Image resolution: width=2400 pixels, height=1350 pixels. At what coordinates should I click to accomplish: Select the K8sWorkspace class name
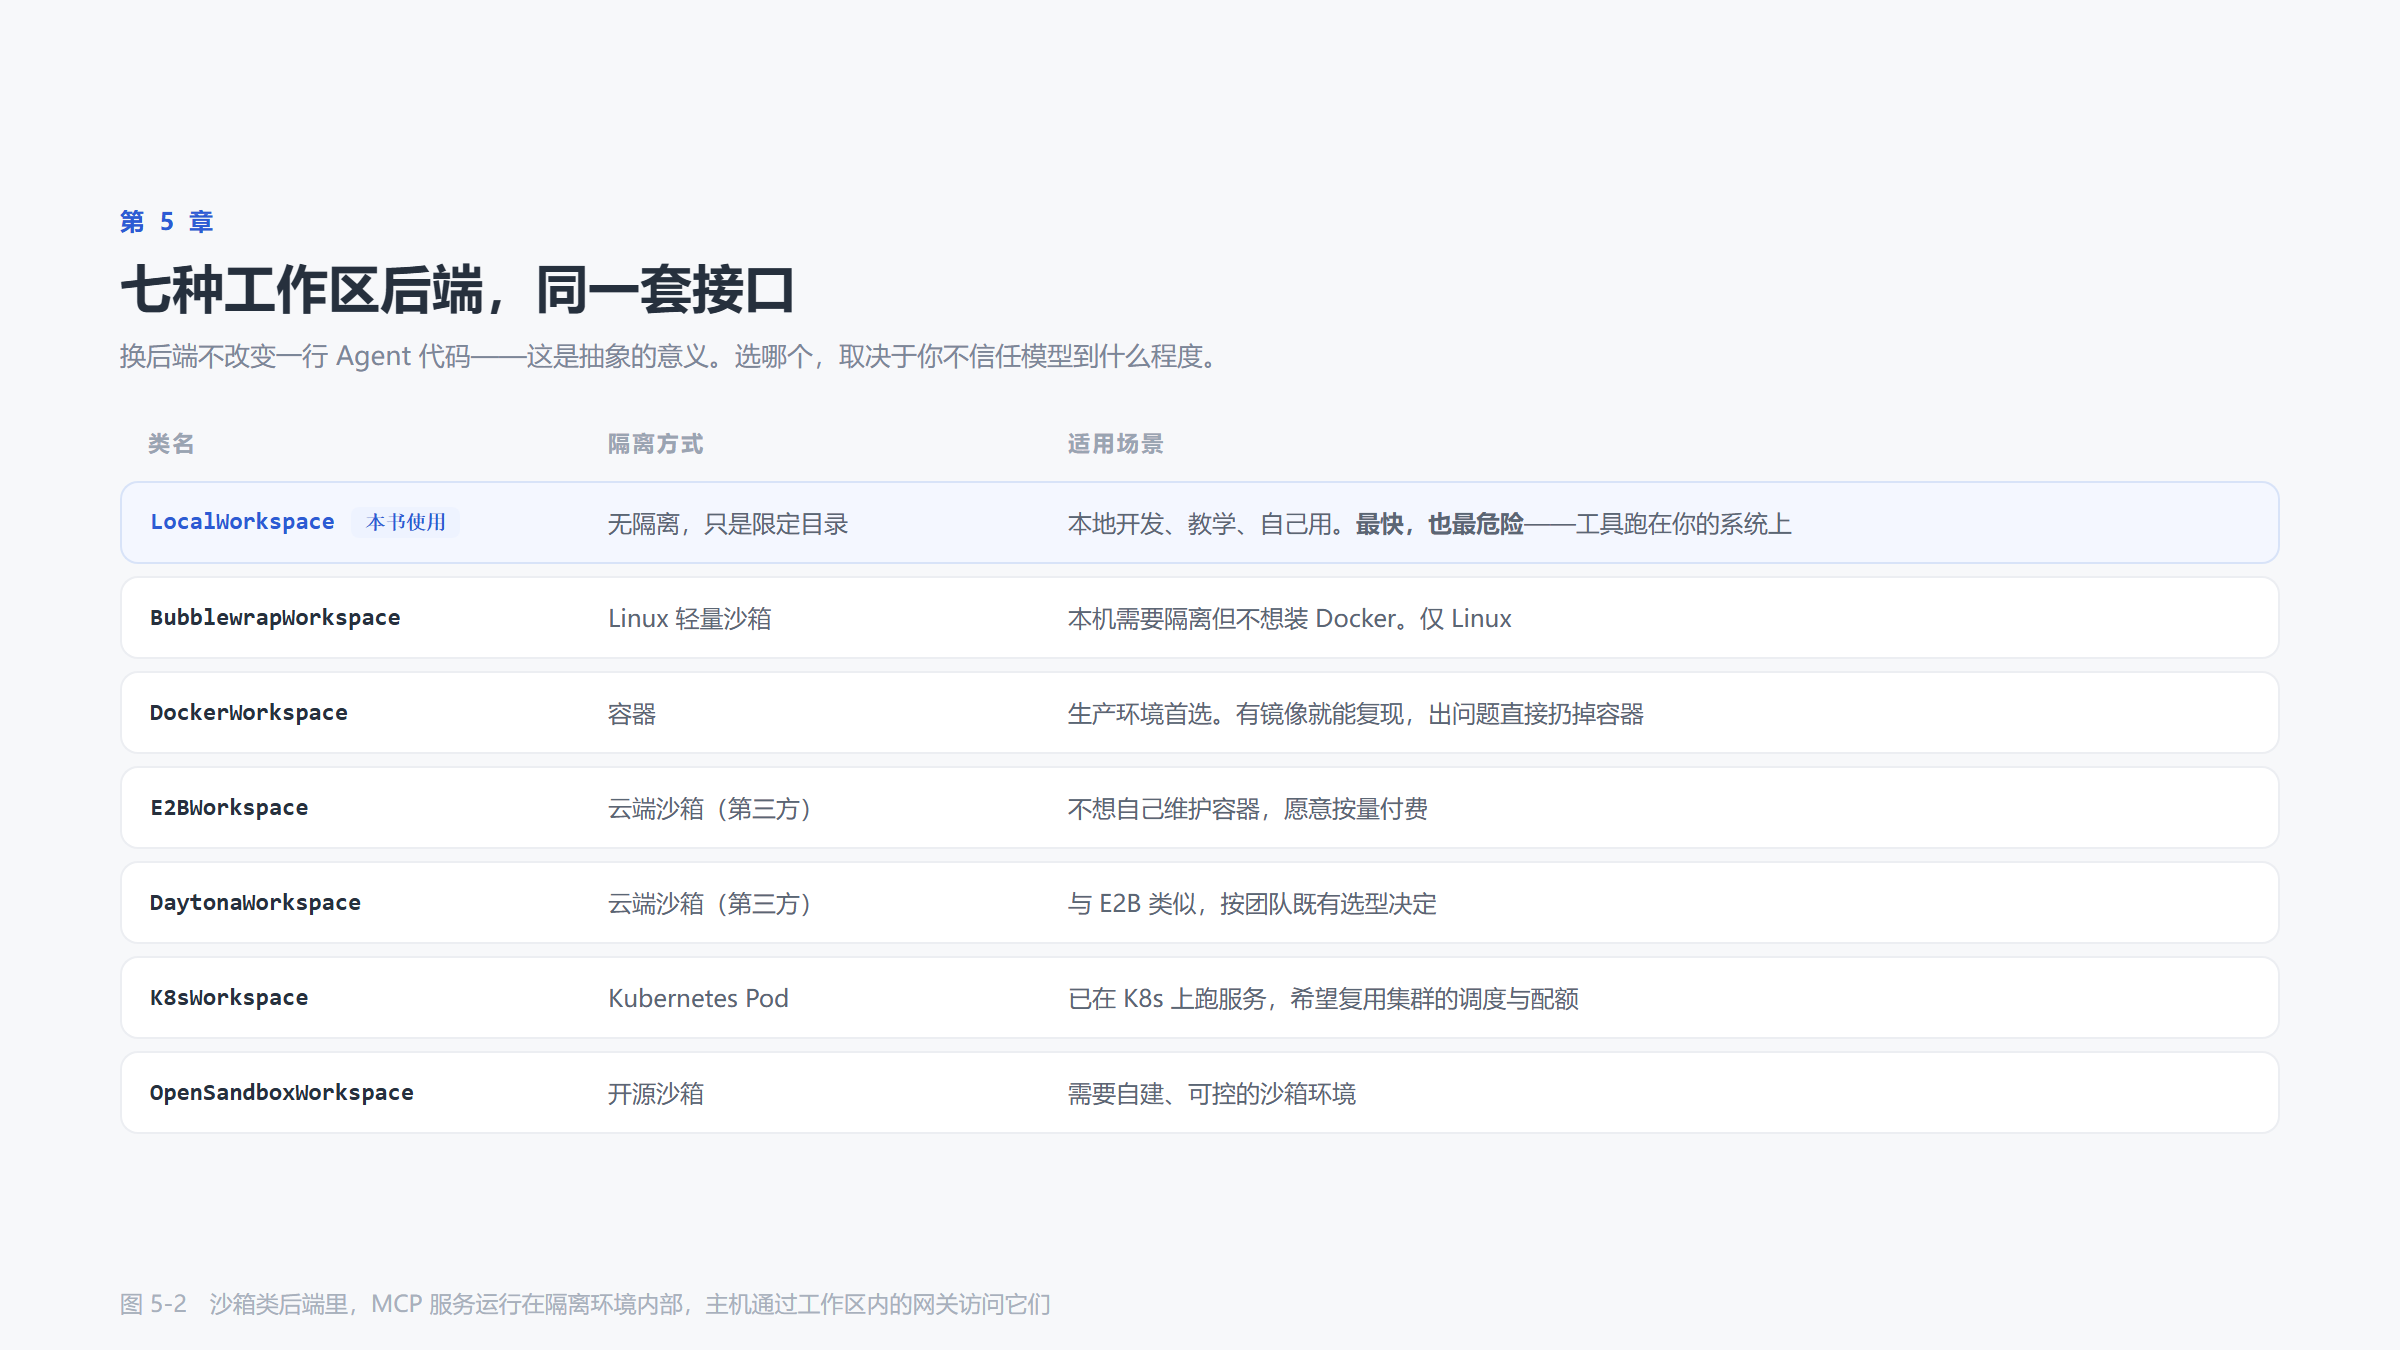coord(229,998)
